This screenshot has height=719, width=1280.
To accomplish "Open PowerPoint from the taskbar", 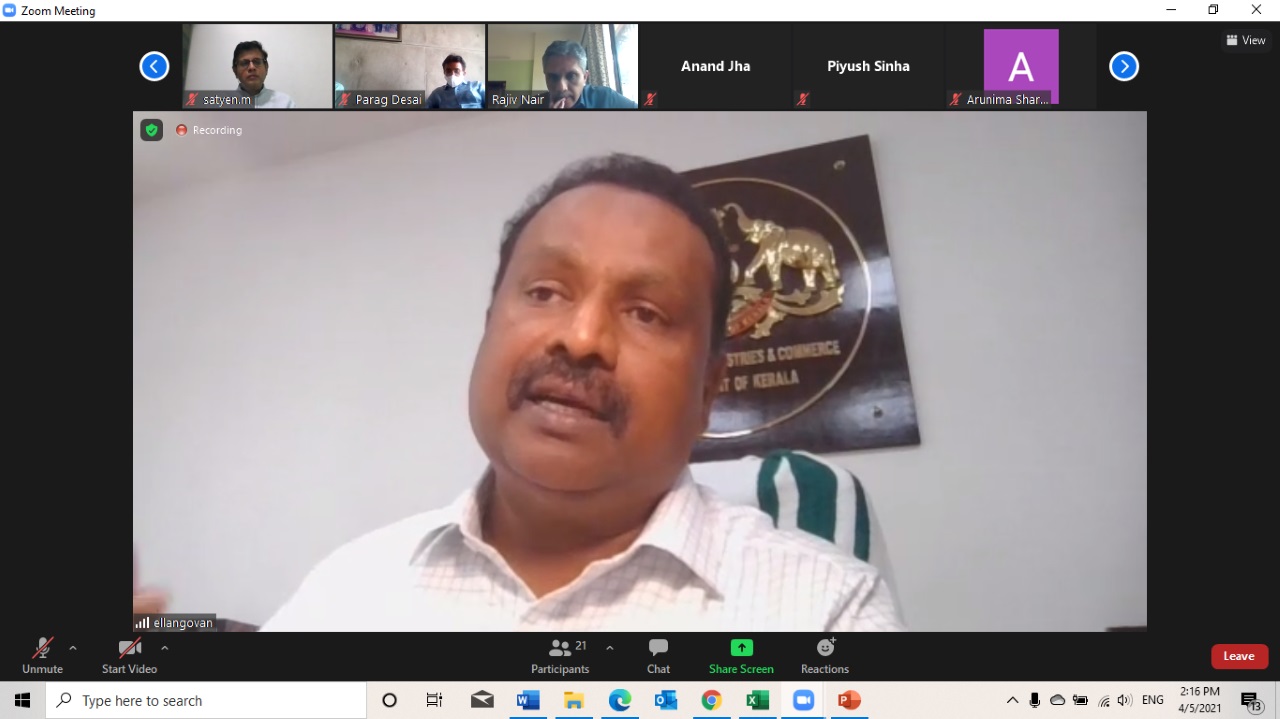I will [849, 700].
